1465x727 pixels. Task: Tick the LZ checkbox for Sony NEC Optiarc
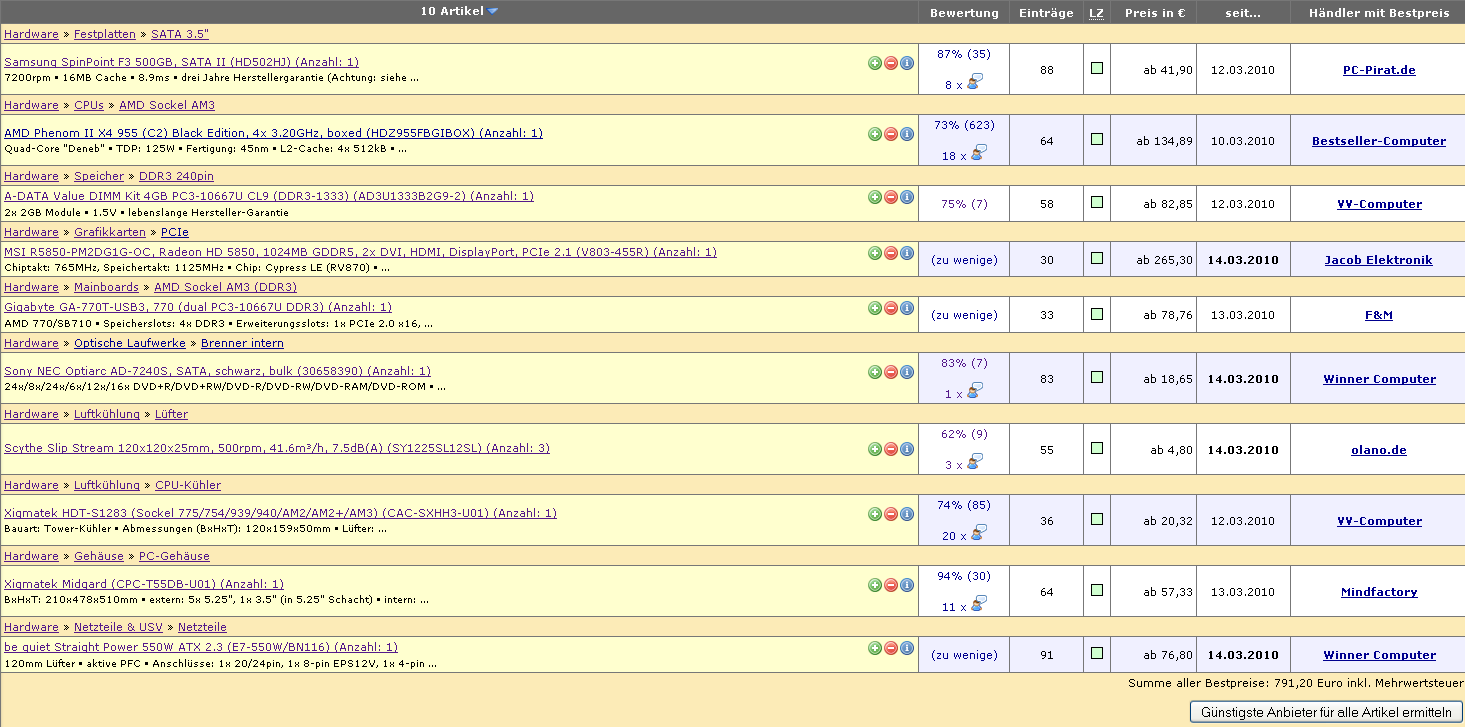click(1097, 377)
